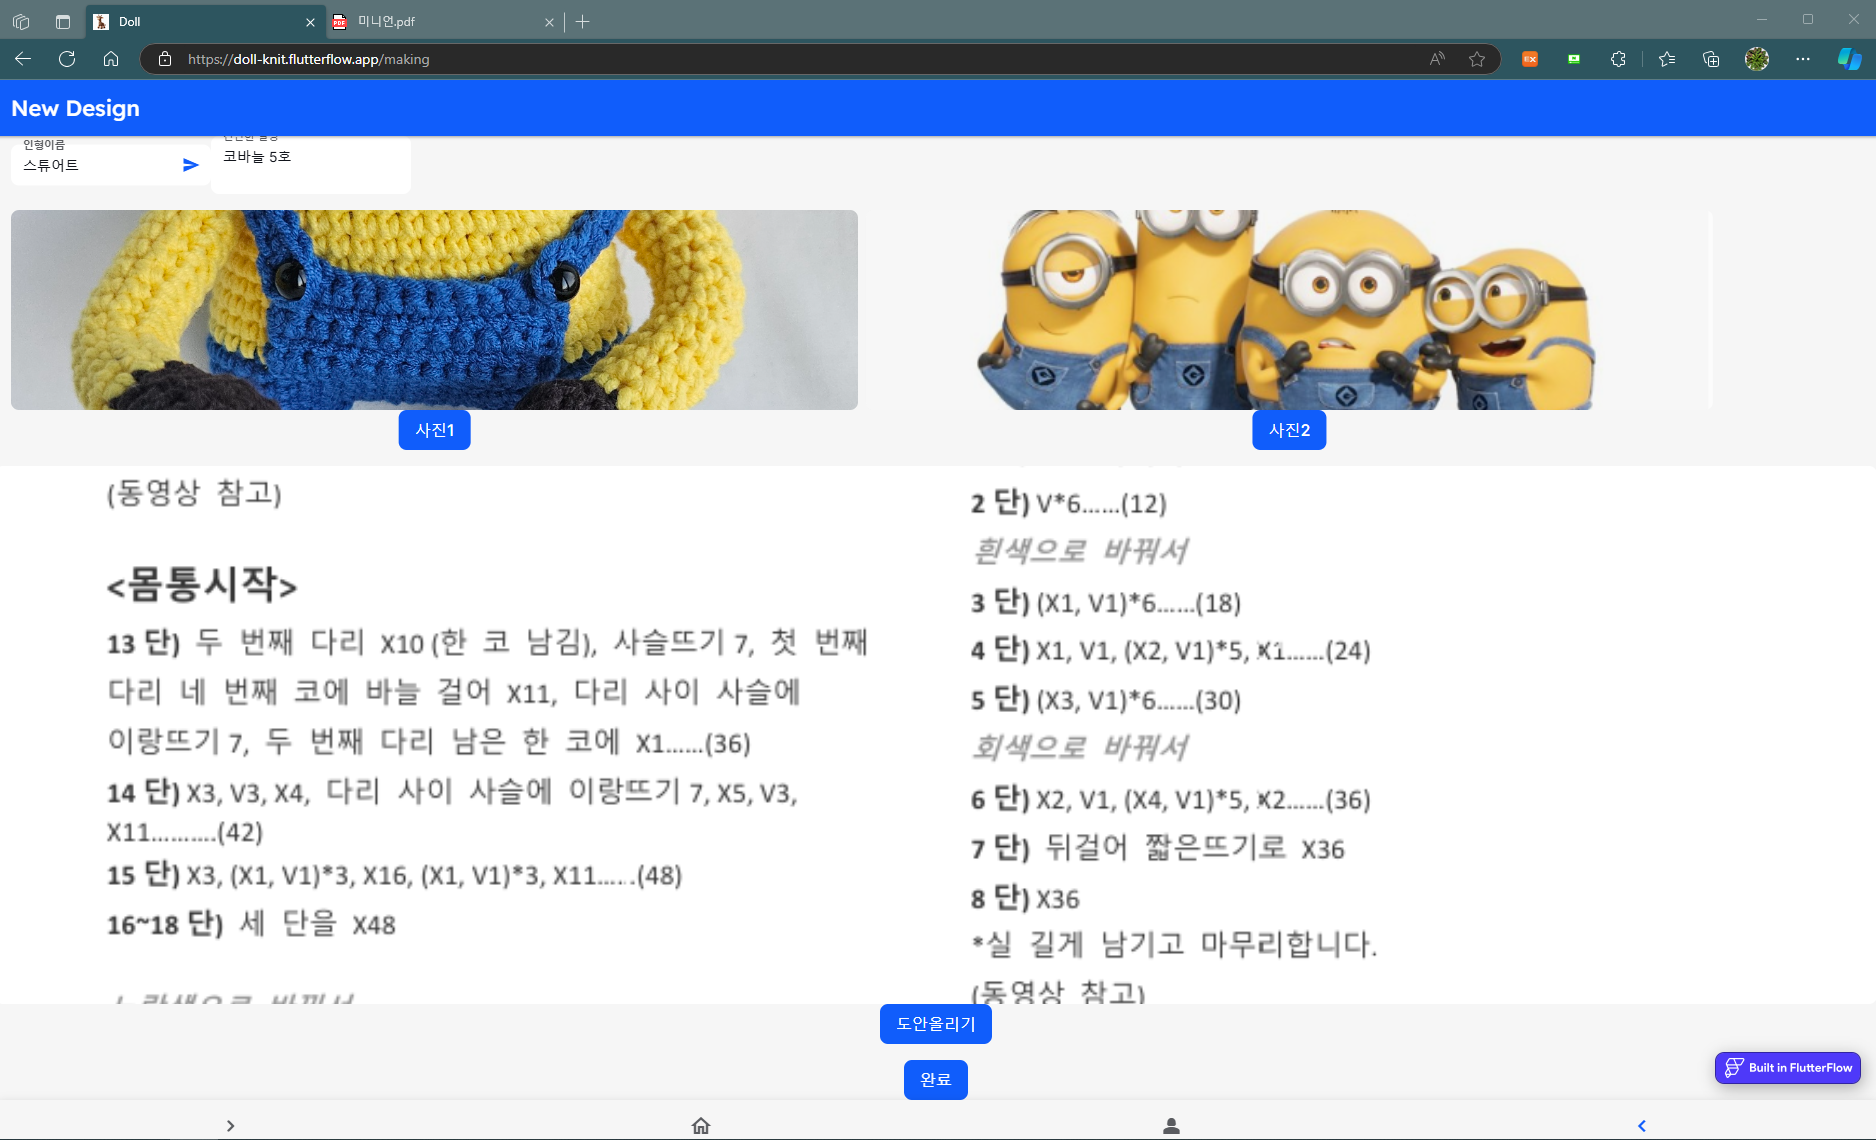Click the line '16~18 단) 세 단을 X48'
The width and height of the screenshot is (1876, 1140).
click(251, 924)
